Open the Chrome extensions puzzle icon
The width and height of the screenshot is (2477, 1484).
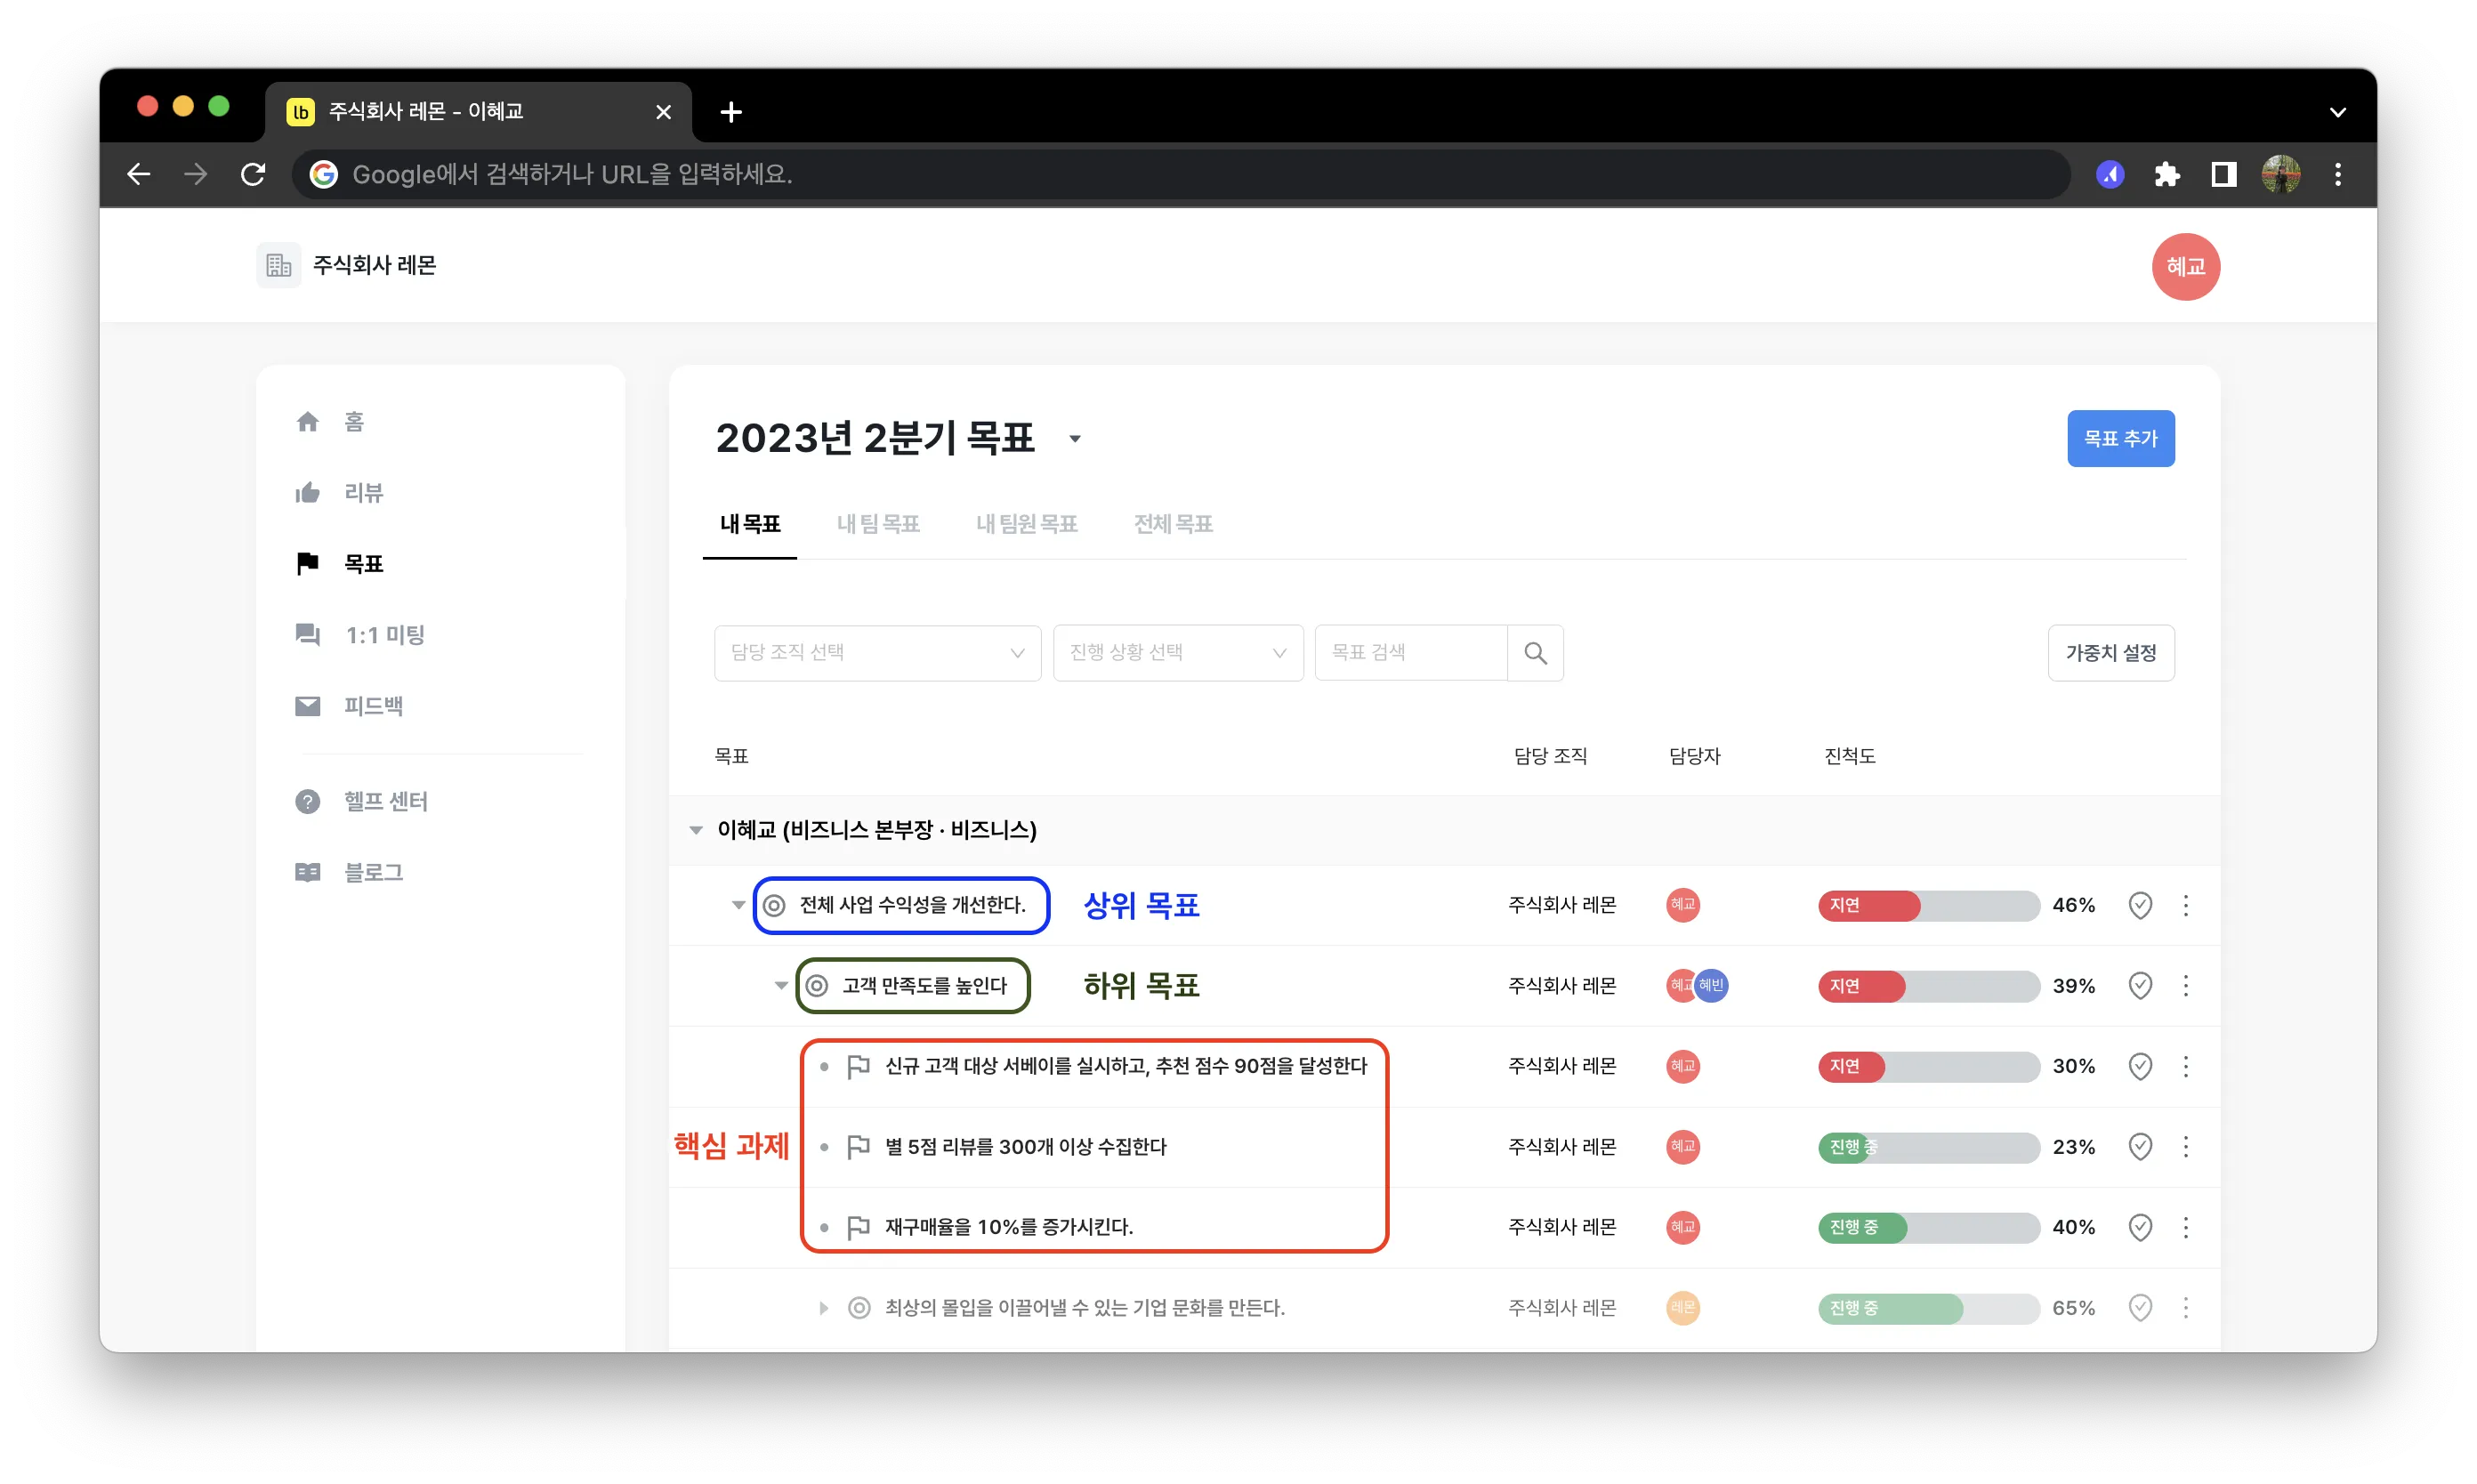tap(2166, 174)
